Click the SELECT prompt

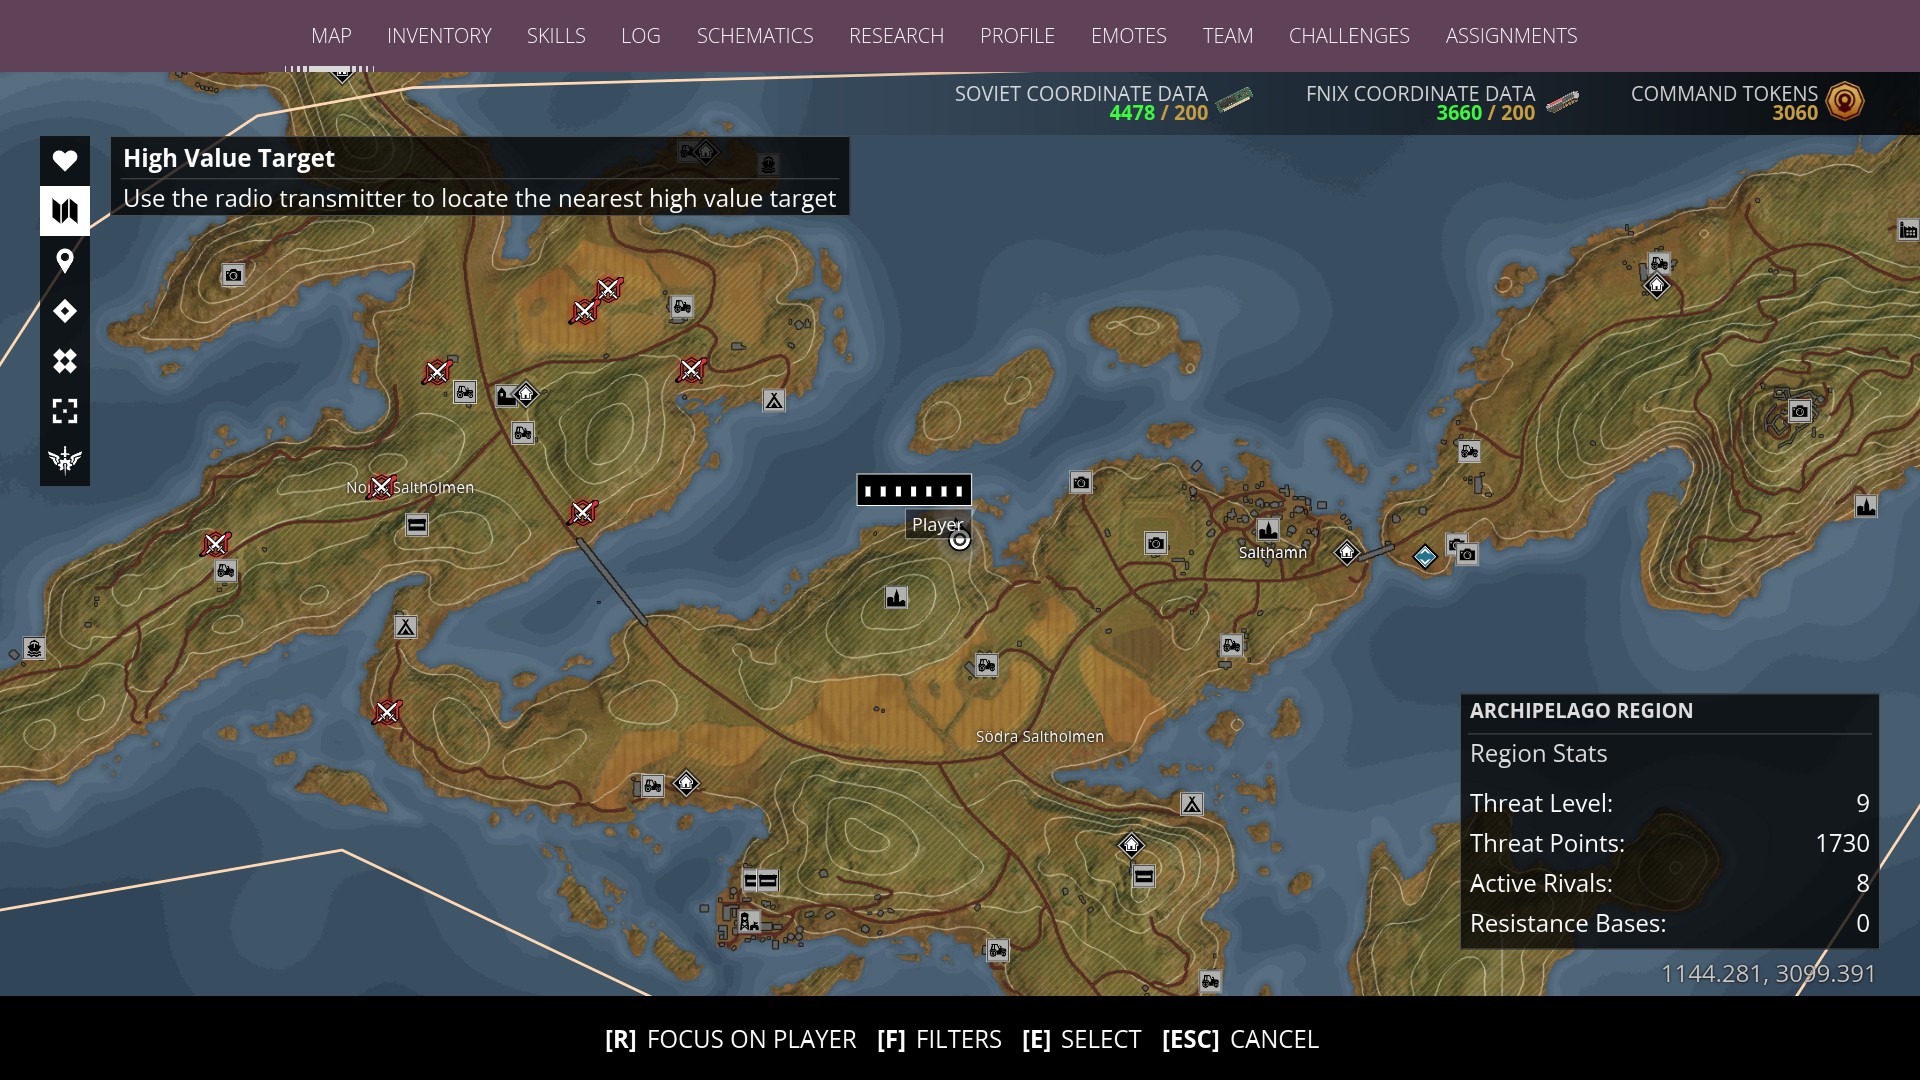(x=1081, y=1040)
